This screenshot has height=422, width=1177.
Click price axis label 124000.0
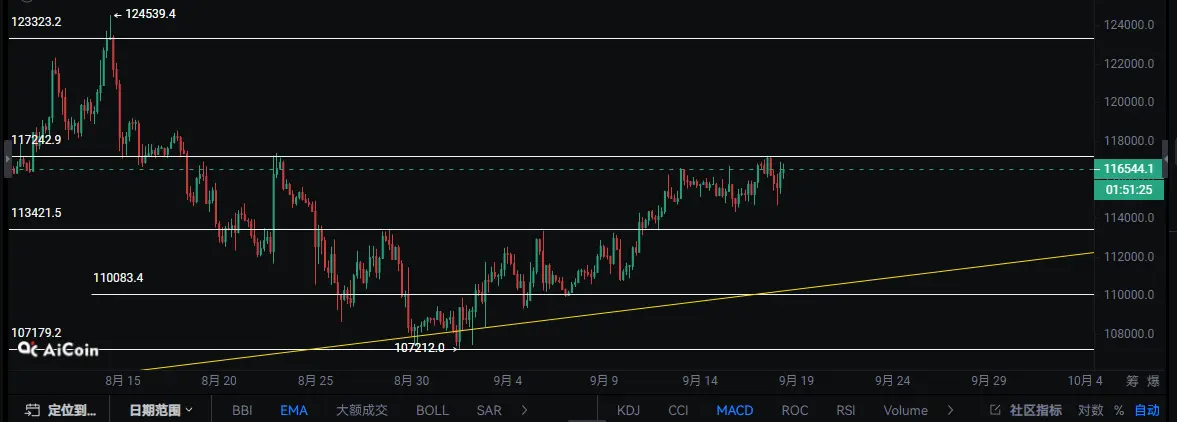pos(1128,25)
